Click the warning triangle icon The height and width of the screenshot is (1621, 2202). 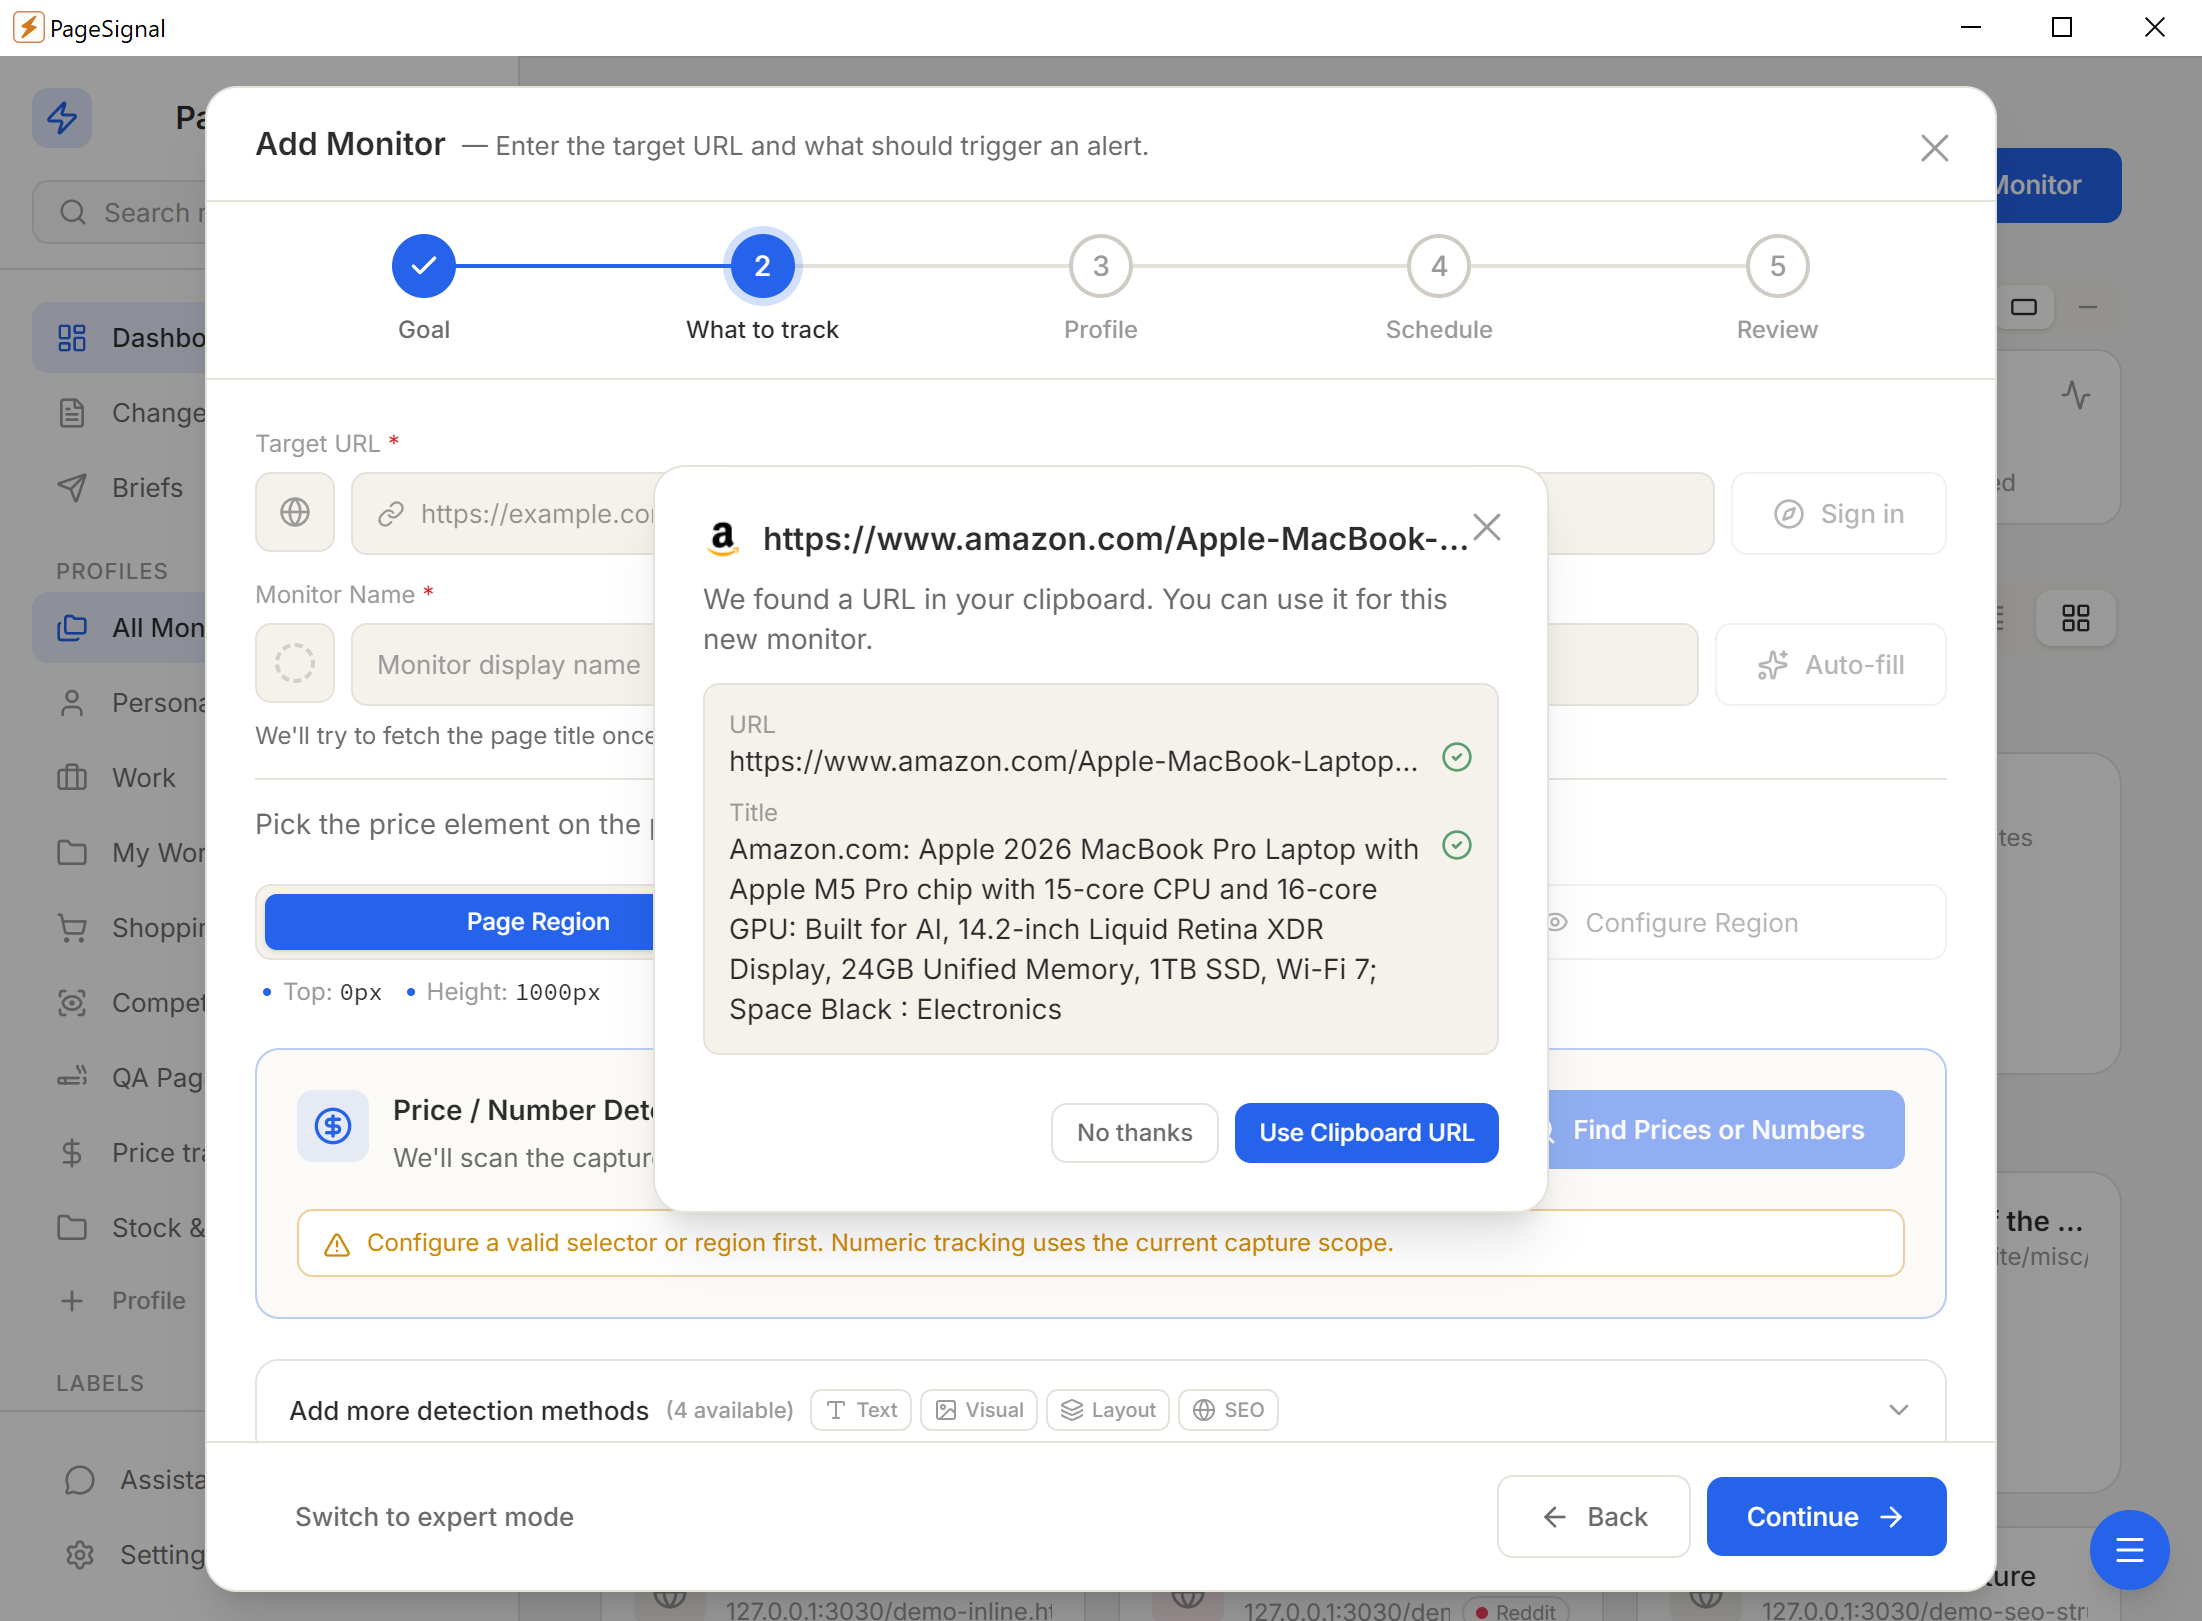(x=337, y=1243)
